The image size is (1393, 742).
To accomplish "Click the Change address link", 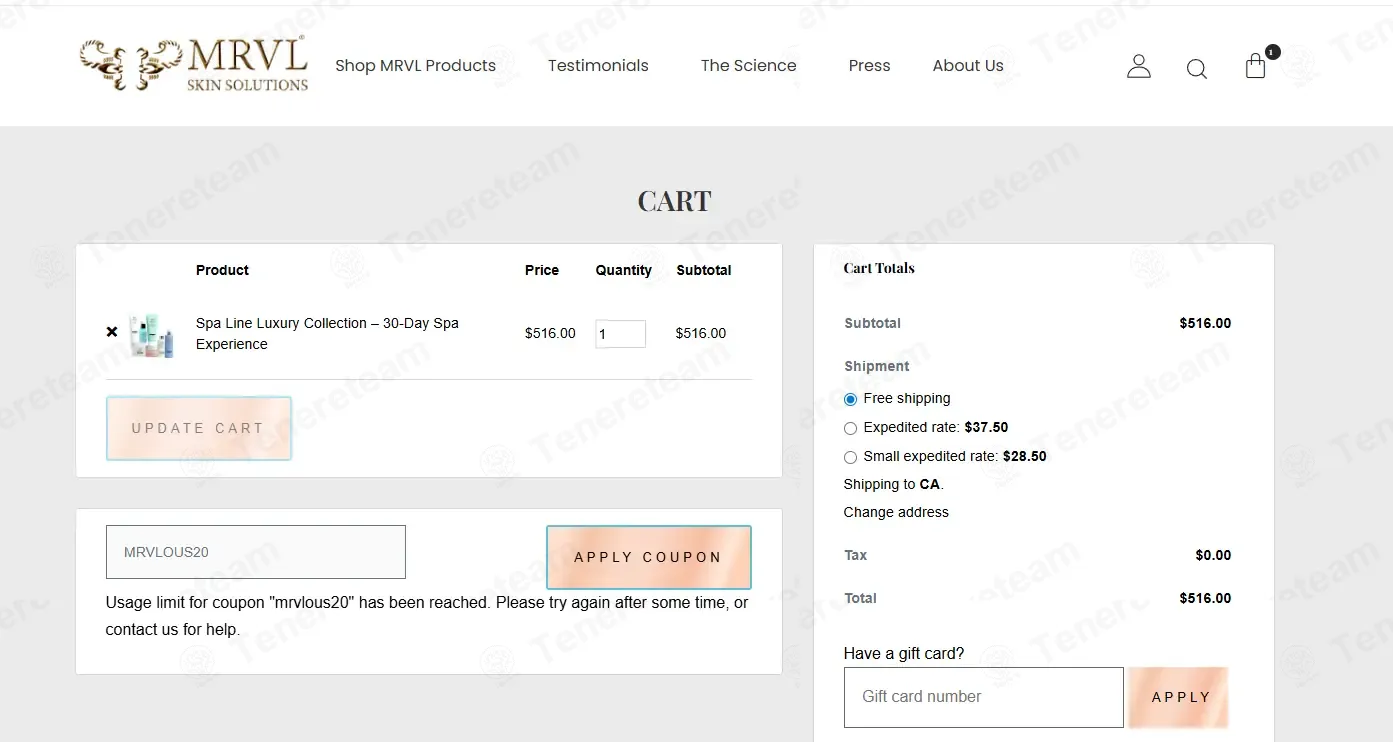I will point(896,512).
